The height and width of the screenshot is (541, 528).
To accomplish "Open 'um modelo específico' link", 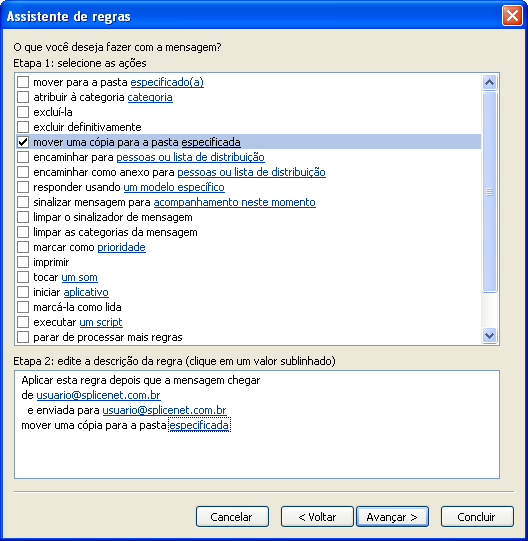I will 174,187.
